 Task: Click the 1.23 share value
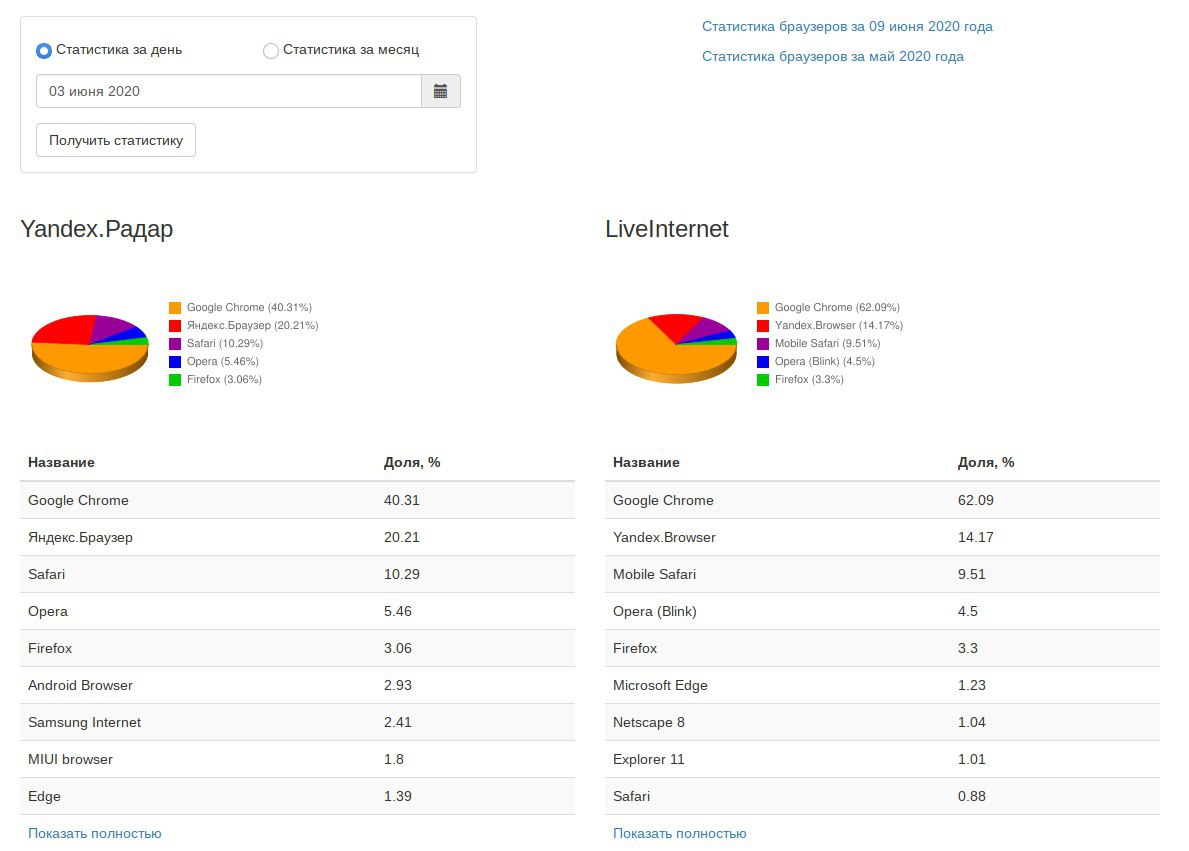click(971, 685)
